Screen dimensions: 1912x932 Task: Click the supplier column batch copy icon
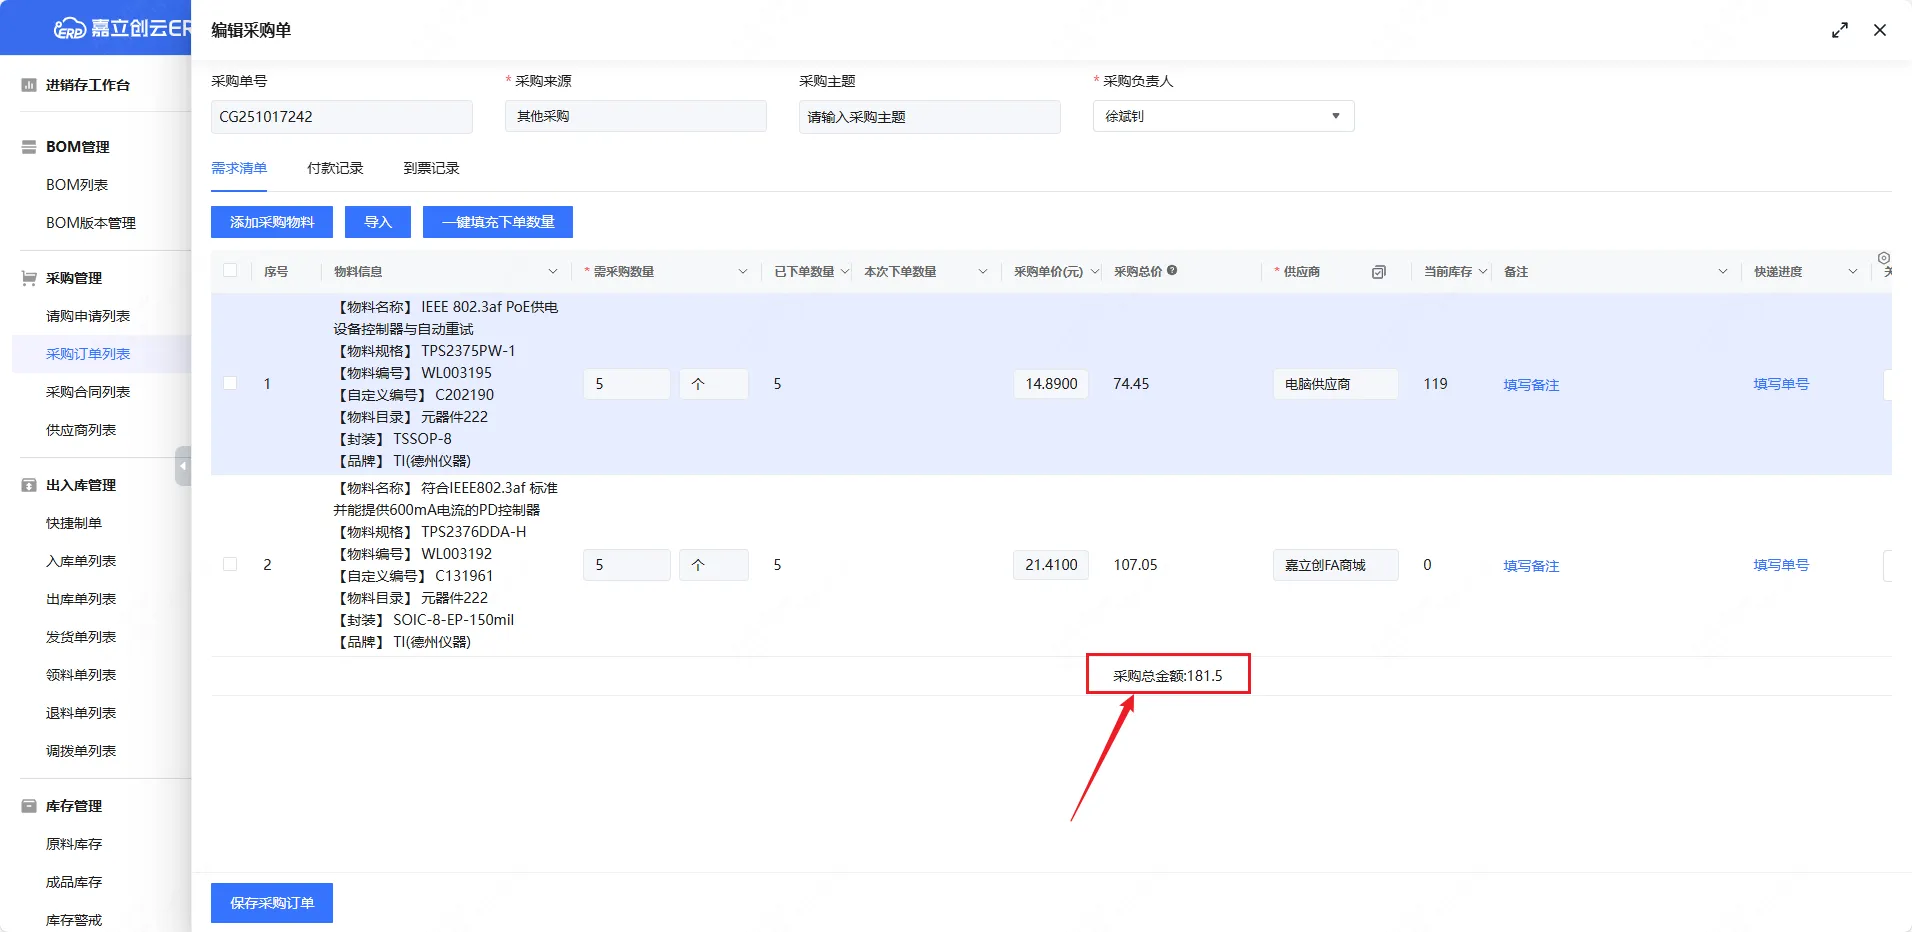(1379, 272)
